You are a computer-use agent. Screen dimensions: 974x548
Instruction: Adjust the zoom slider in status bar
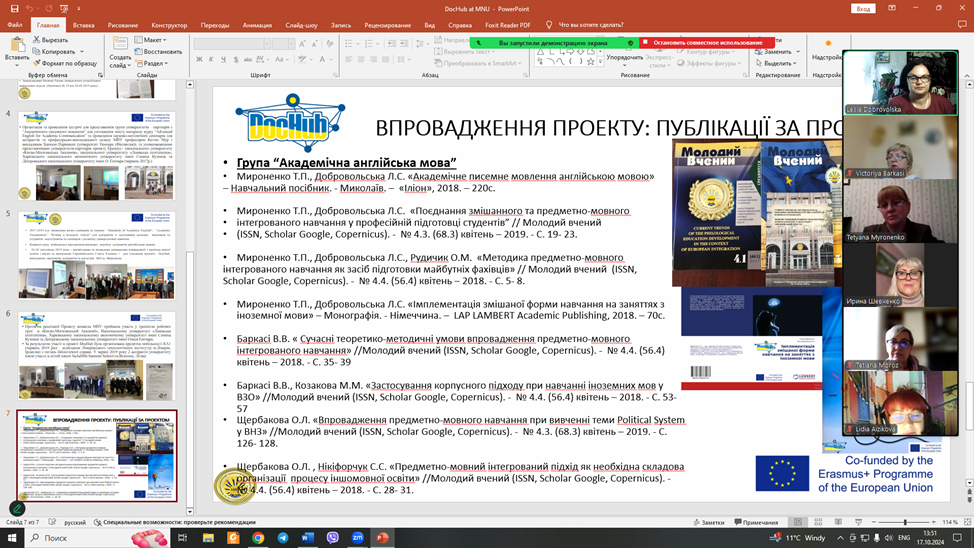point(905,522)
